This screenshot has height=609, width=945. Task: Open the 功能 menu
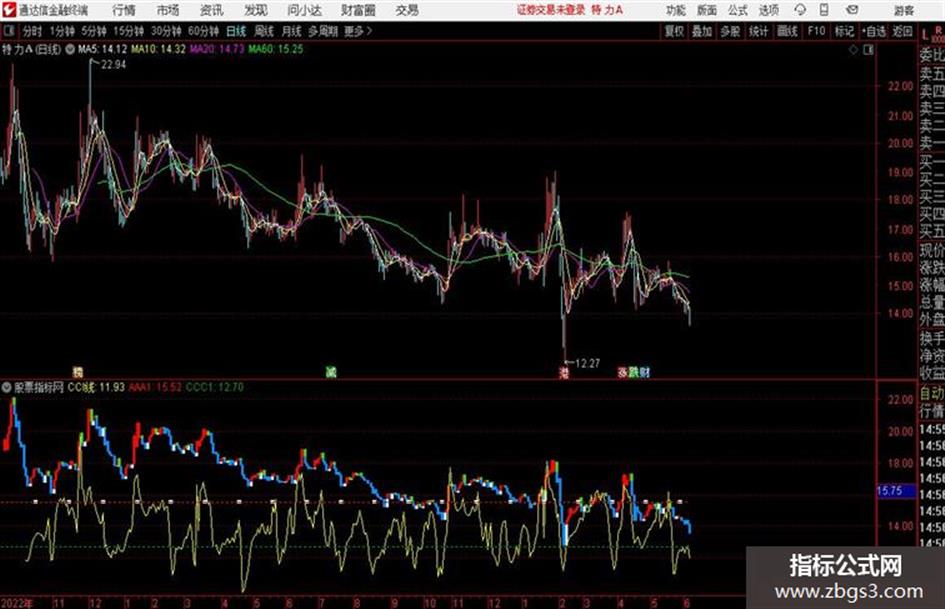click(676, 10)
